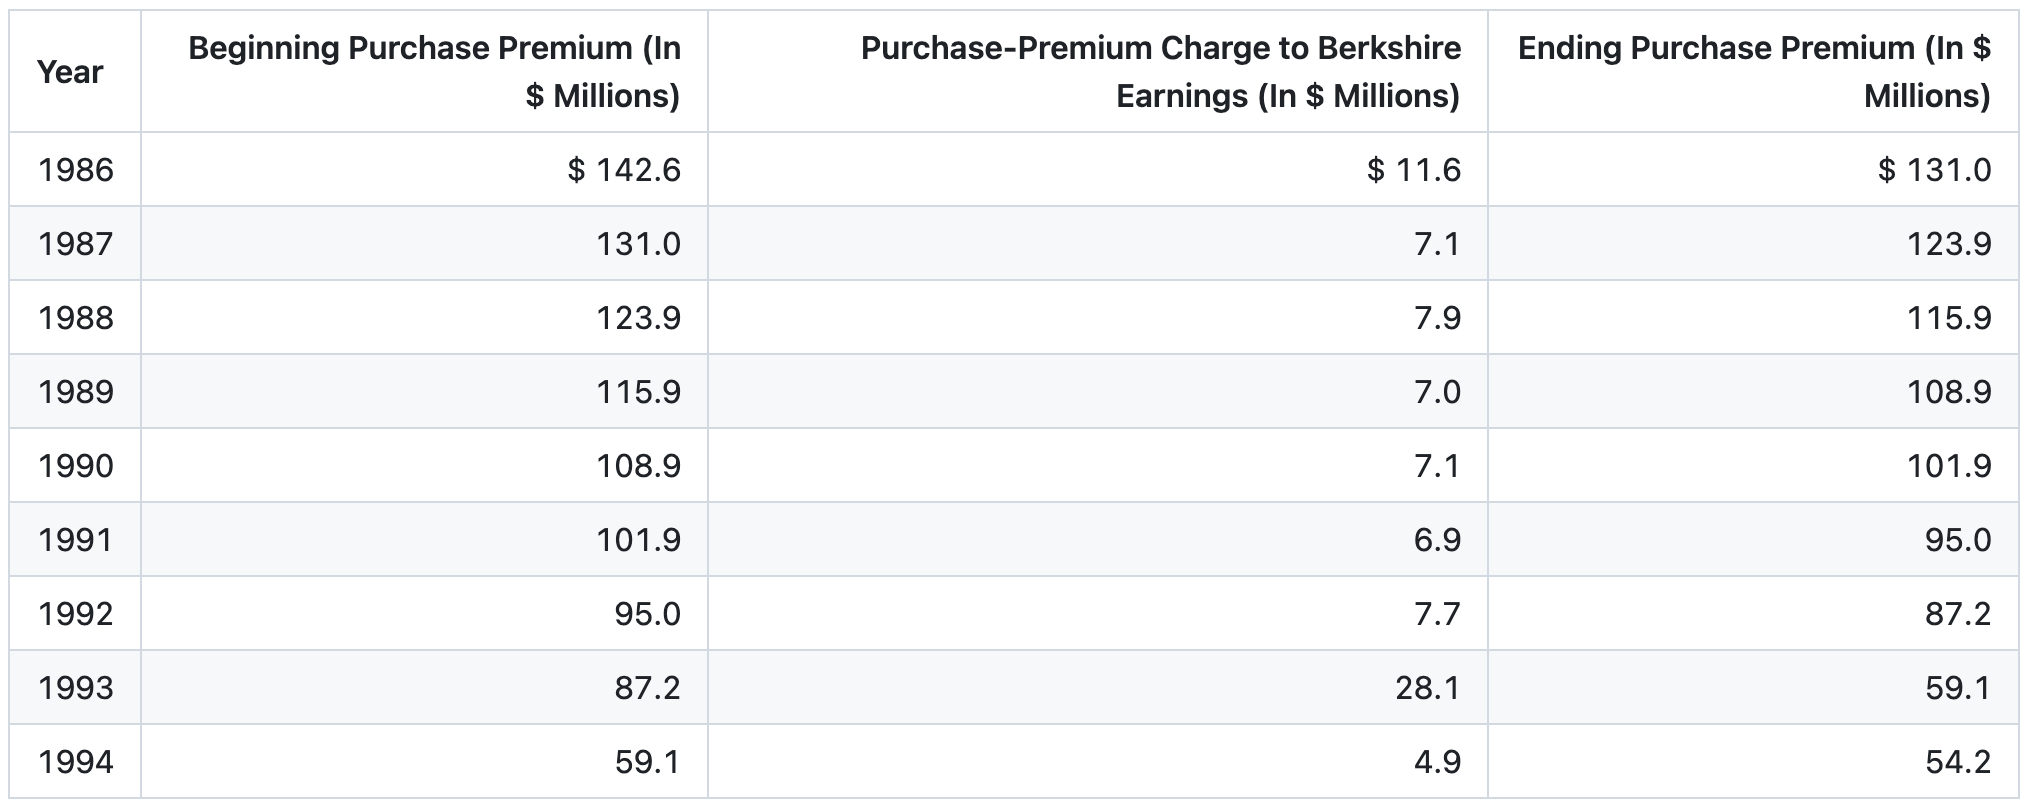Select the 54.2 ending premium cell
Viewport: 2032px width, 808px height.
click(x=1958, y=762)
